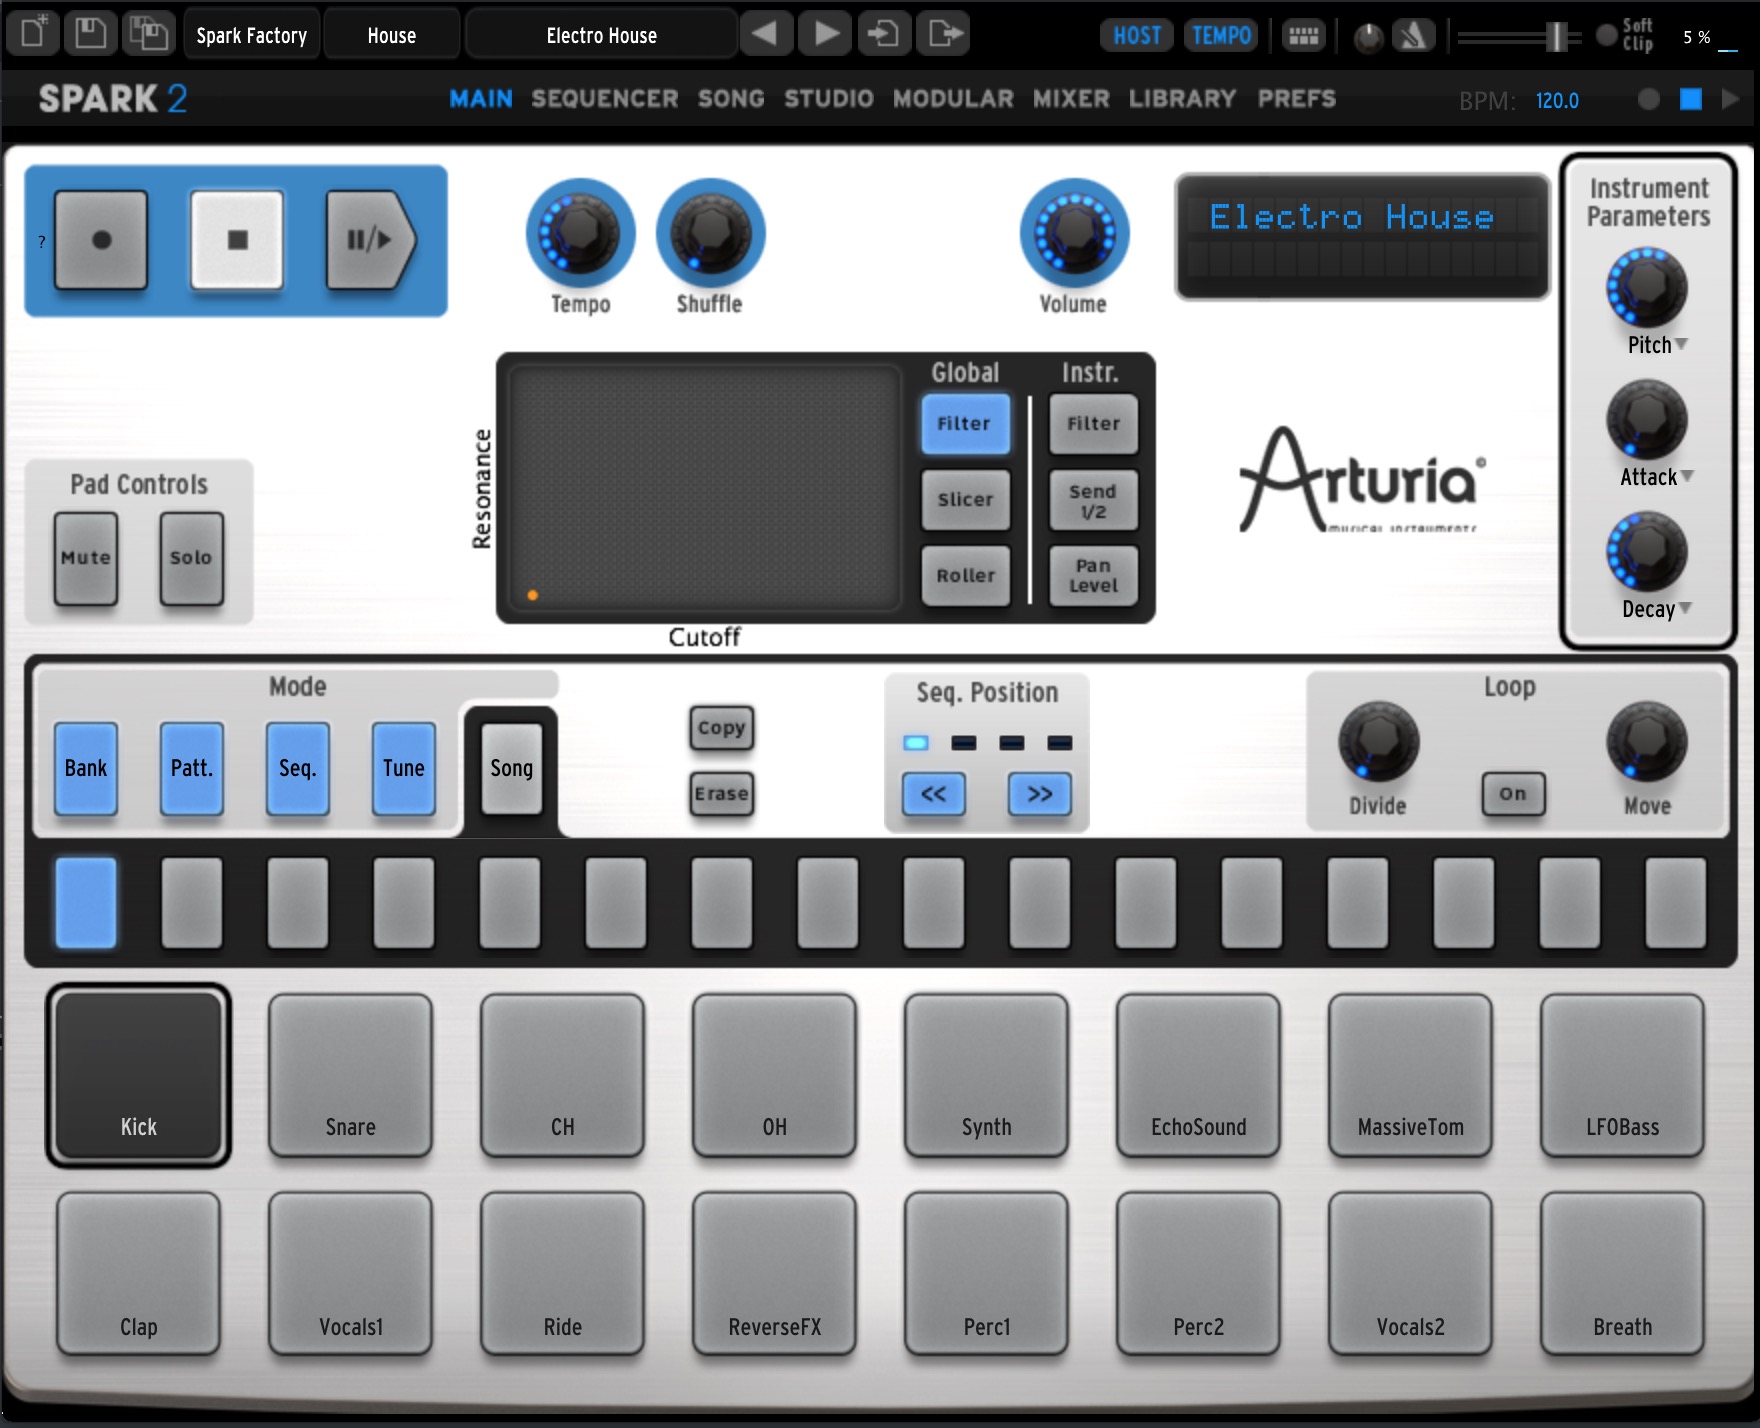Screen dimensions: 1760x1428
Task: Switch to the MIXER tab
Action: point(1071,99)
